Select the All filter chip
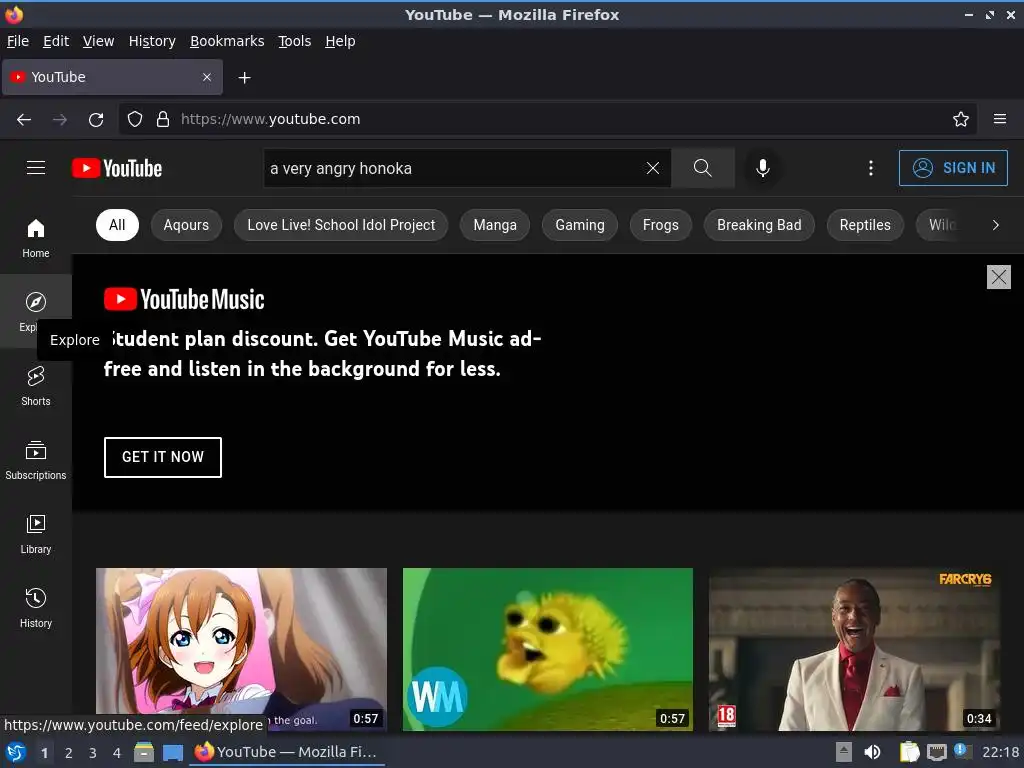The image size is (1024, 768). (x=117, y=225)
